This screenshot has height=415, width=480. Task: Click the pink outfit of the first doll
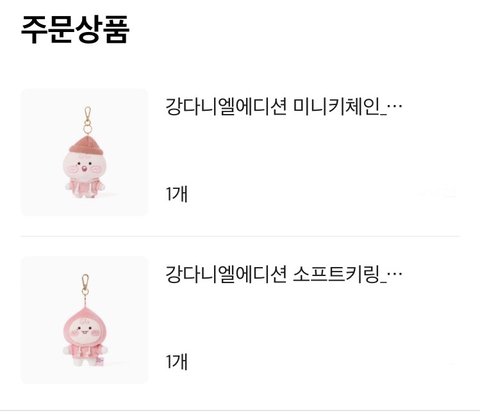(86, 187)
